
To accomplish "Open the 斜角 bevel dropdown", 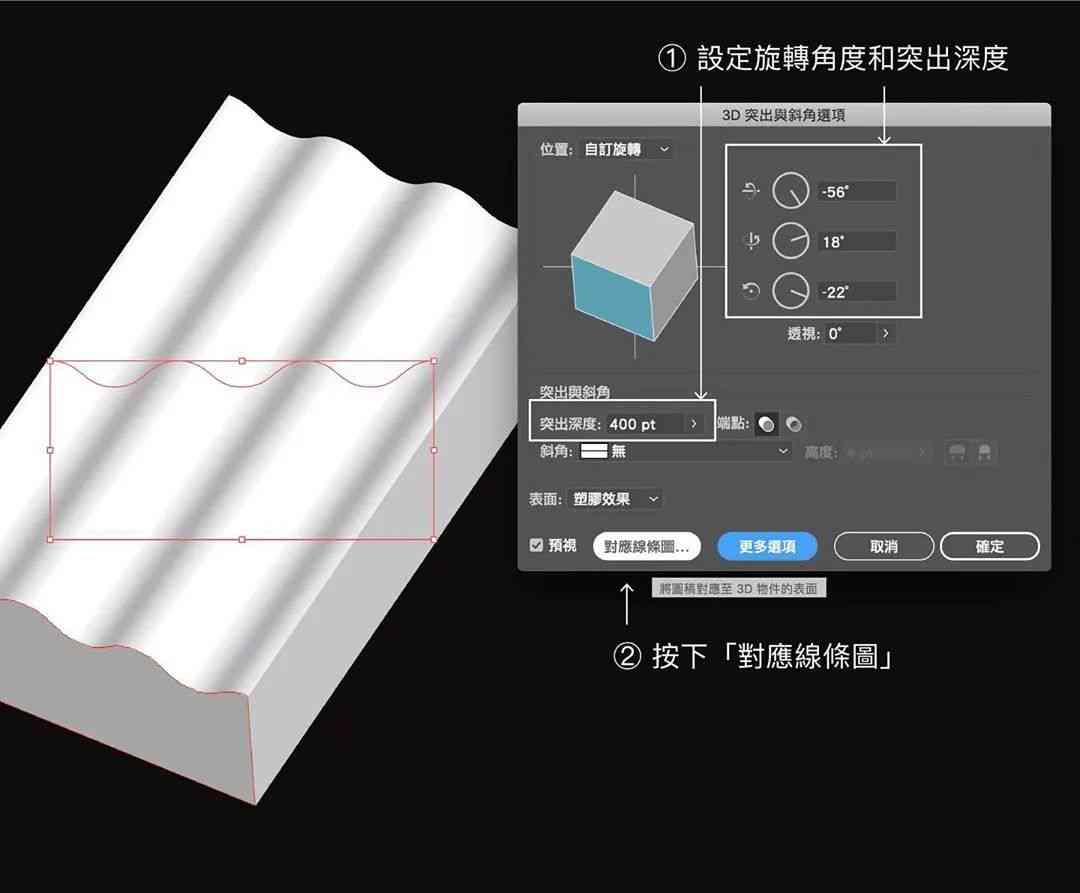I will click(685, 452).
